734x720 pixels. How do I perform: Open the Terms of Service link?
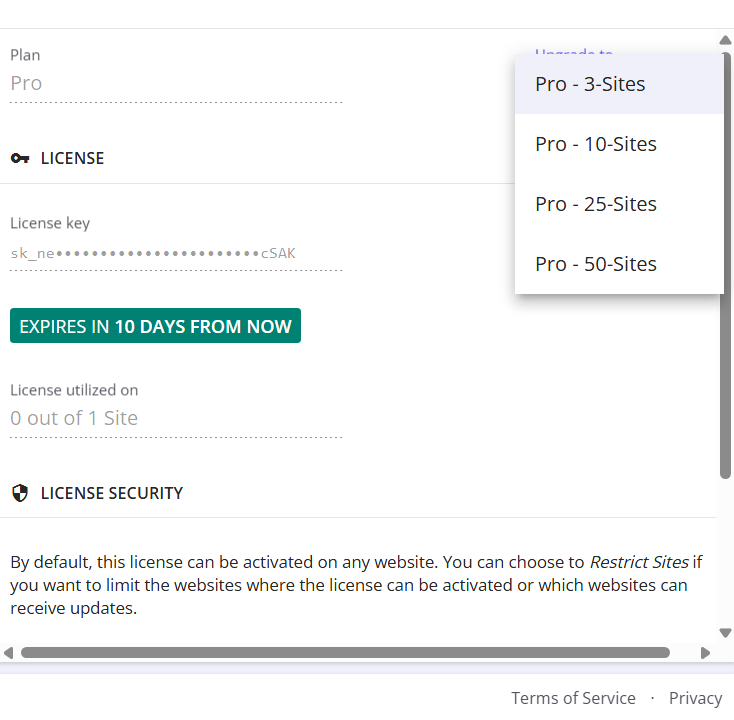573,698
